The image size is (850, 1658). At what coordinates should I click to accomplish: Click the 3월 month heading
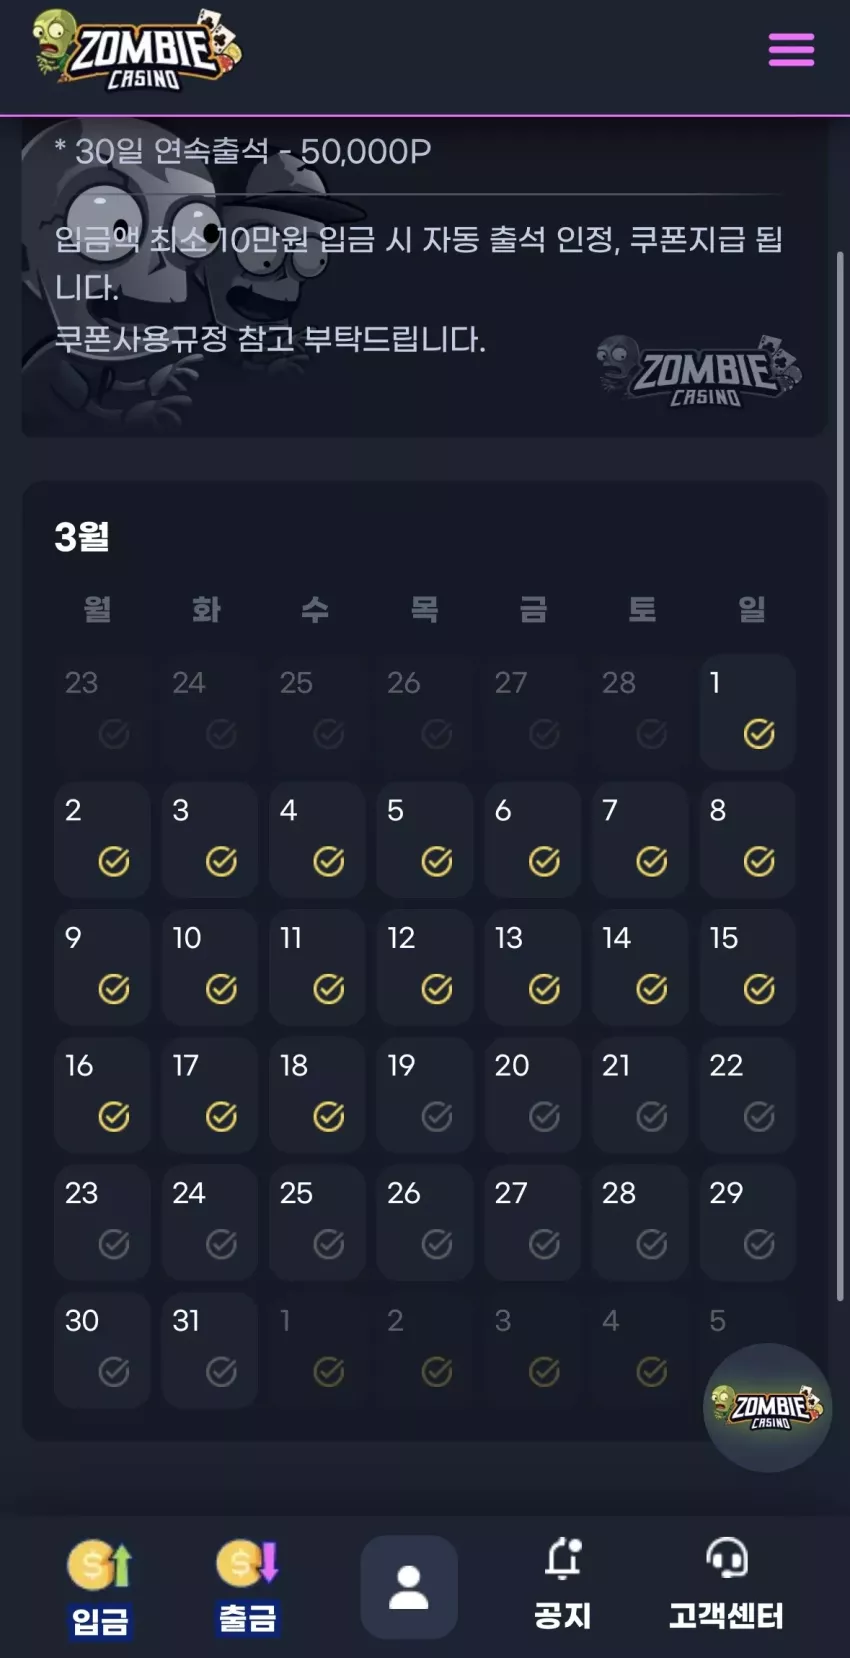tap(82, 537)
